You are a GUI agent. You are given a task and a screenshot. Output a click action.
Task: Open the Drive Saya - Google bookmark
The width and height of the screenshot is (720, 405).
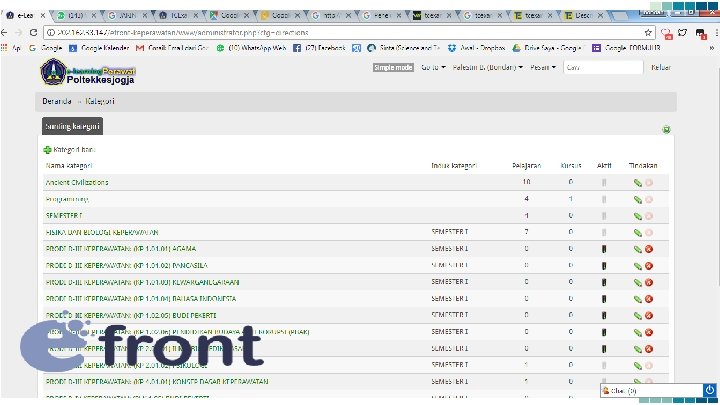tap(547, 48)
